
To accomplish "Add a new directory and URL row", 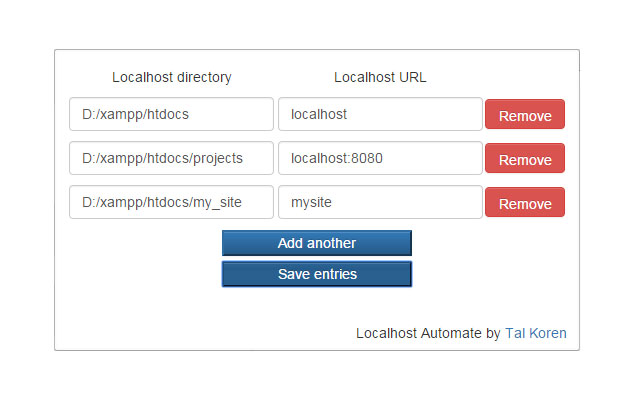I will point(317,243).
